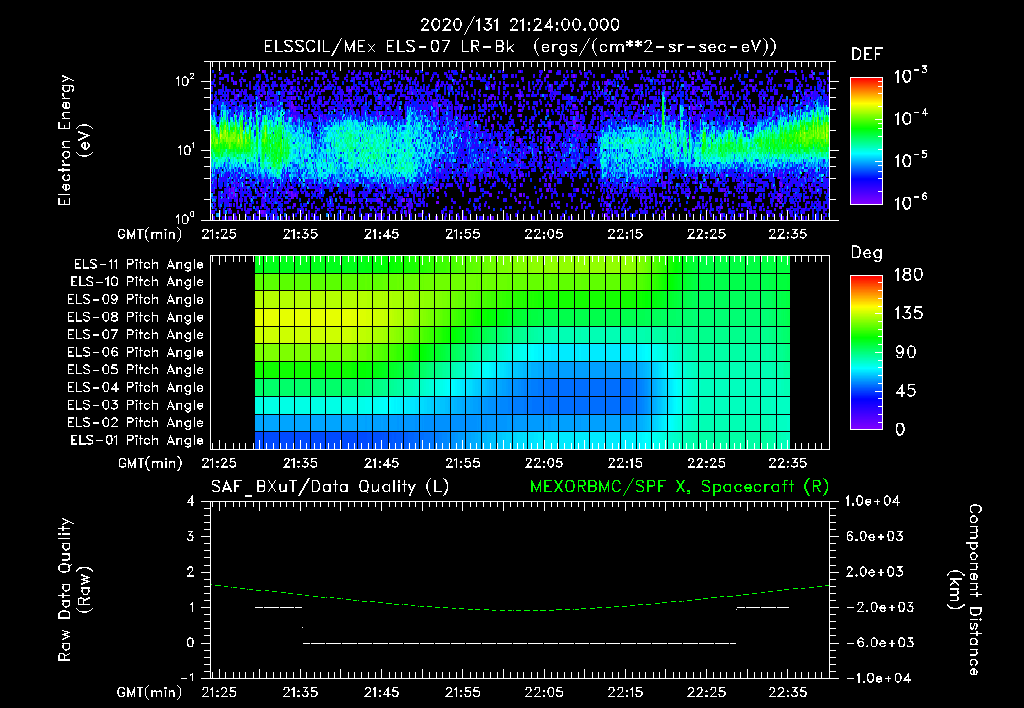Click the SAF_BXuT/Data Quality (L) label
This screenshot has height=708, width=1024.
330,487
